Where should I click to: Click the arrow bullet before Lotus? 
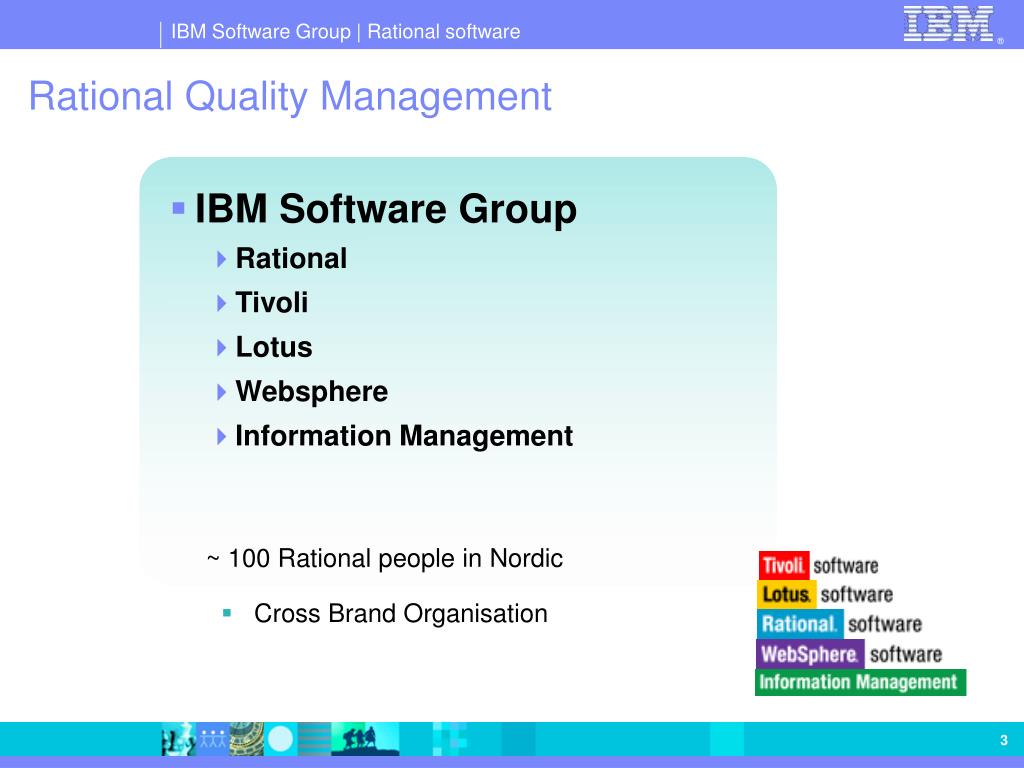[221, 347]
